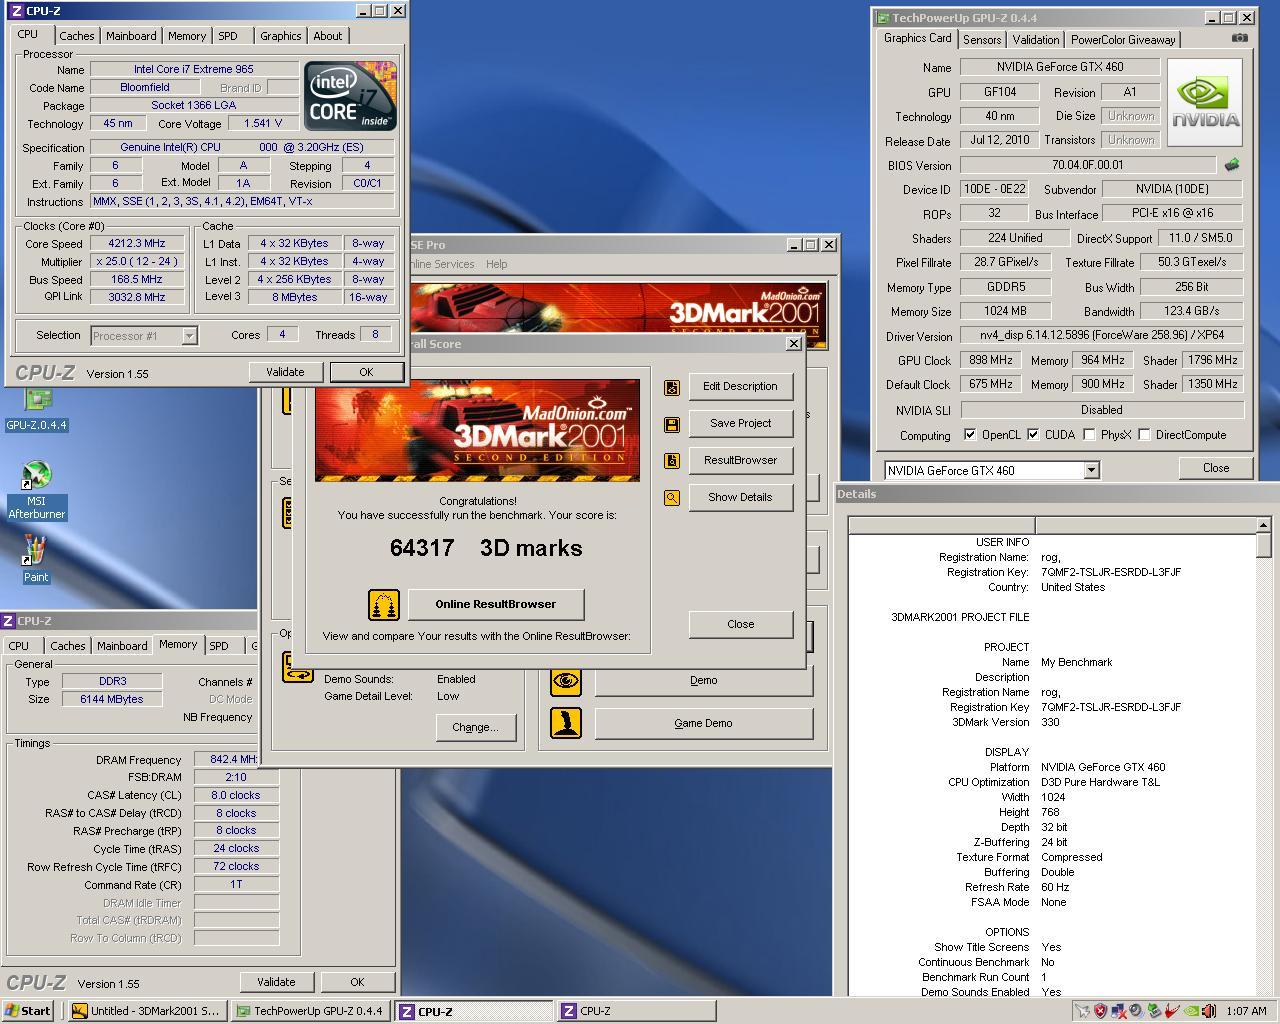Viewport: 1280px width, 1024px height.
Task: Click the eye icon beside Demo
Action: pos(566,681)
